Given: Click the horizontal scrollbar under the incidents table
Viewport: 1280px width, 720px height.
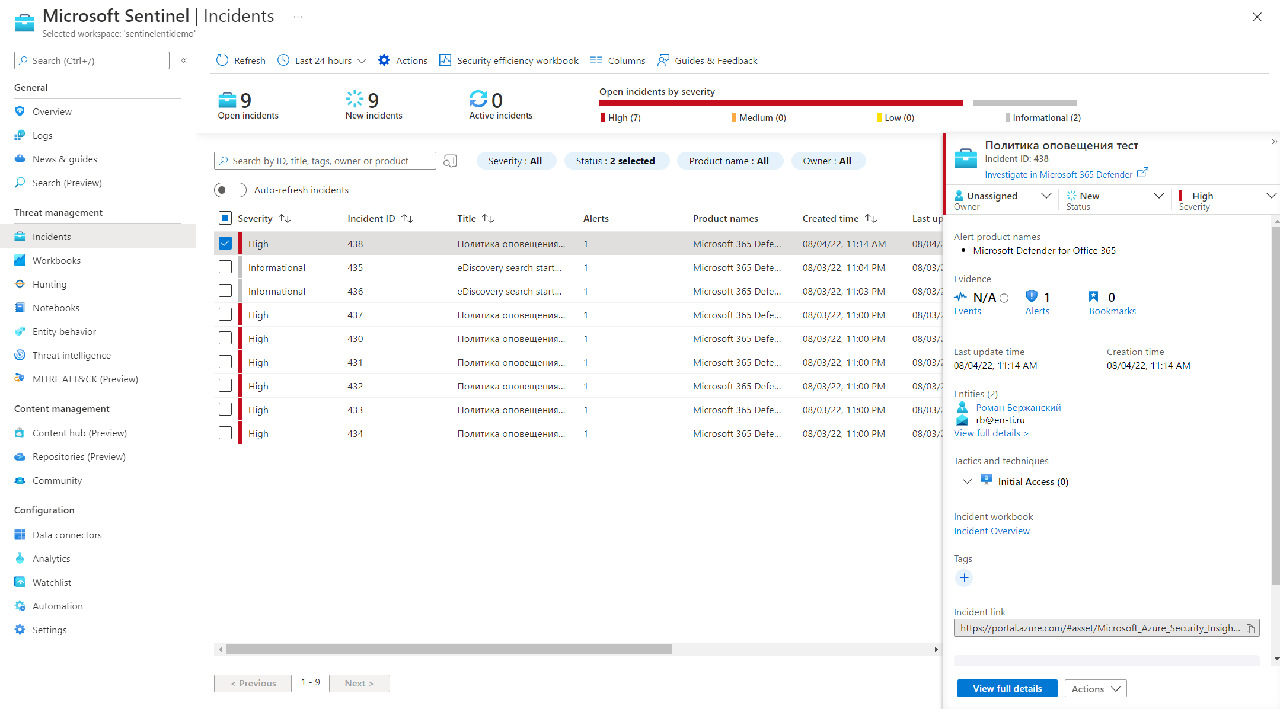Looking at the screenshot, I should 448,649.
